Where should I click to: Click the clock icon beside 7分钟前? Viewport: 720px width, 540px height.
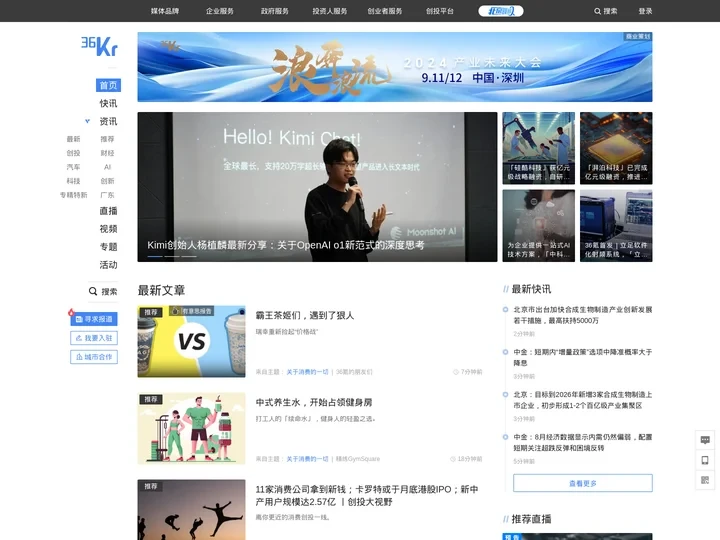456,372
